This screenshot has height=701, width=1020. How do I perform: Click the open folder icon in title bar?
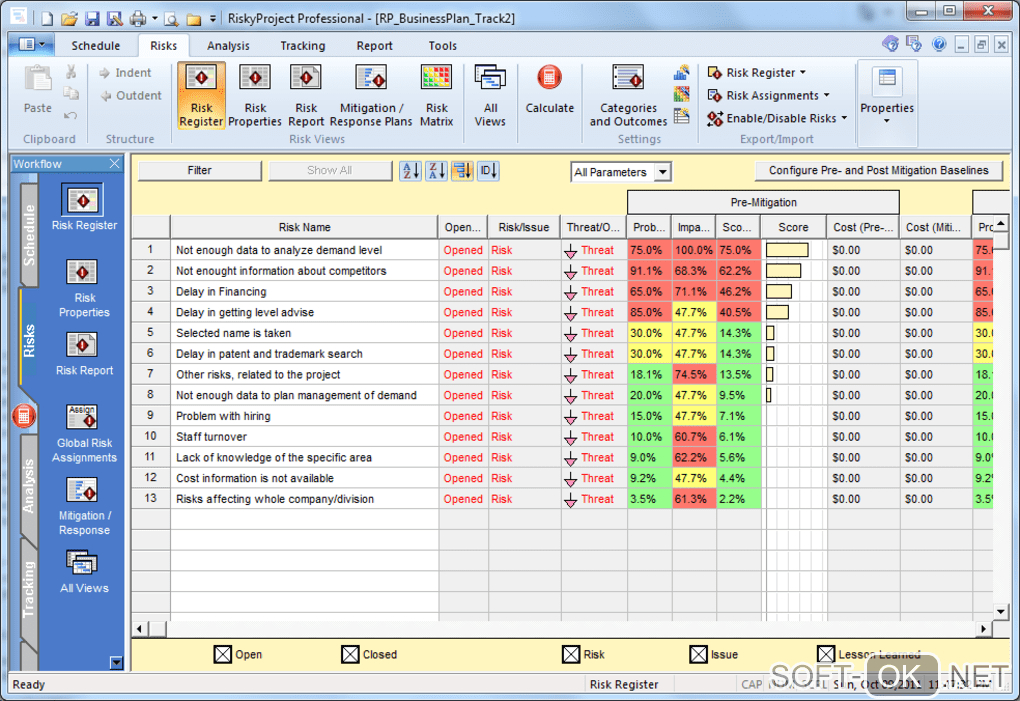click(x=69, y=19)
